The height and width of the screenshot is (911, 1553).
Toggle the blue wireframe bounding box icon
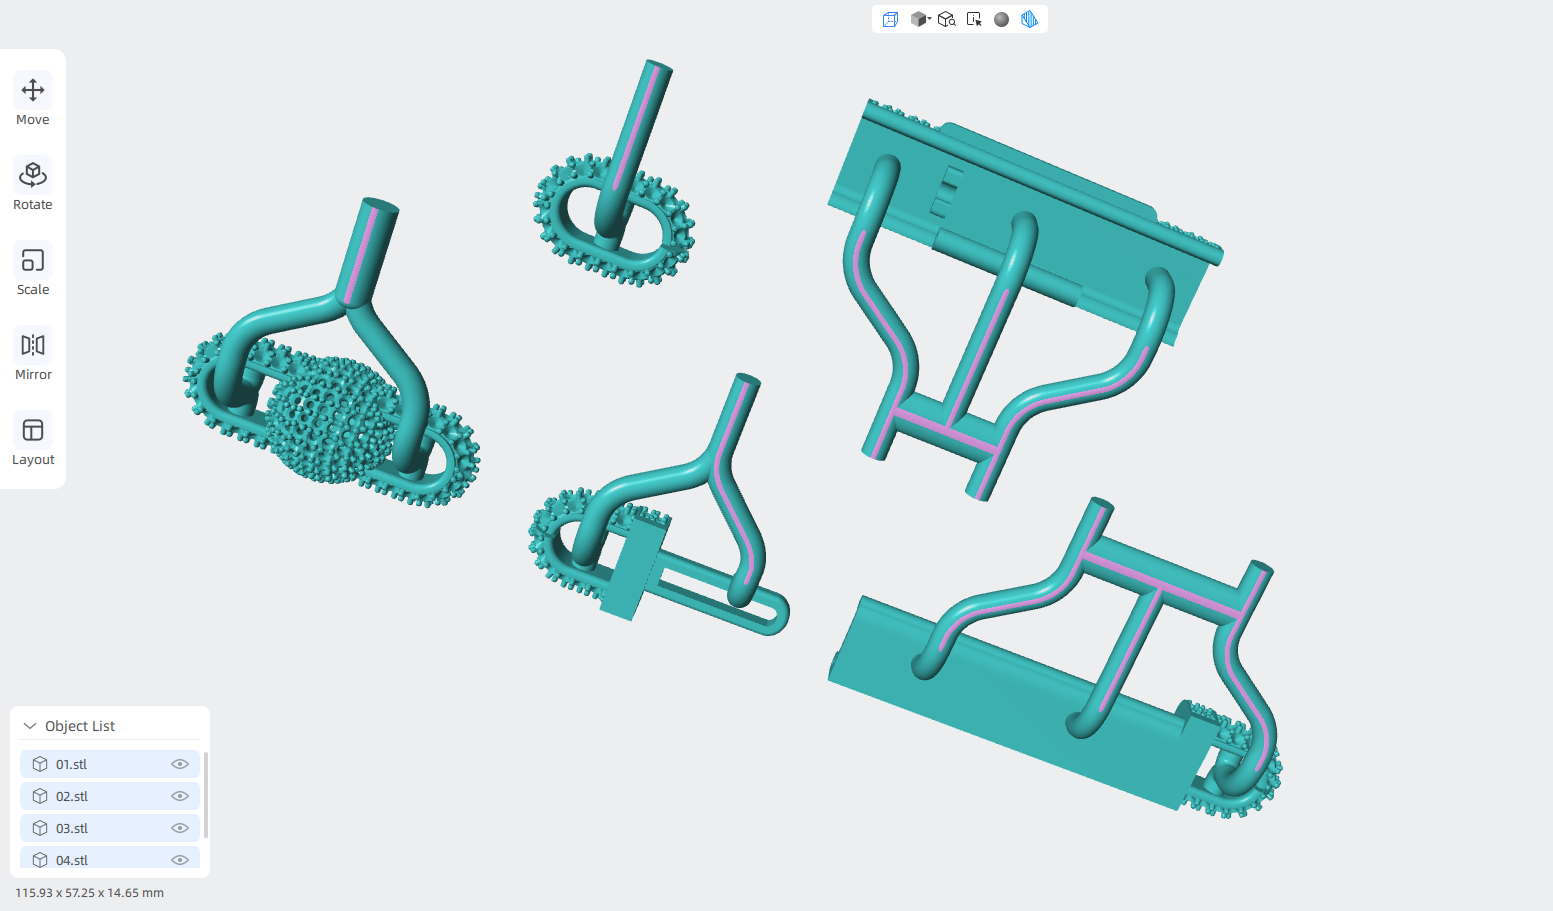(890, 19)
